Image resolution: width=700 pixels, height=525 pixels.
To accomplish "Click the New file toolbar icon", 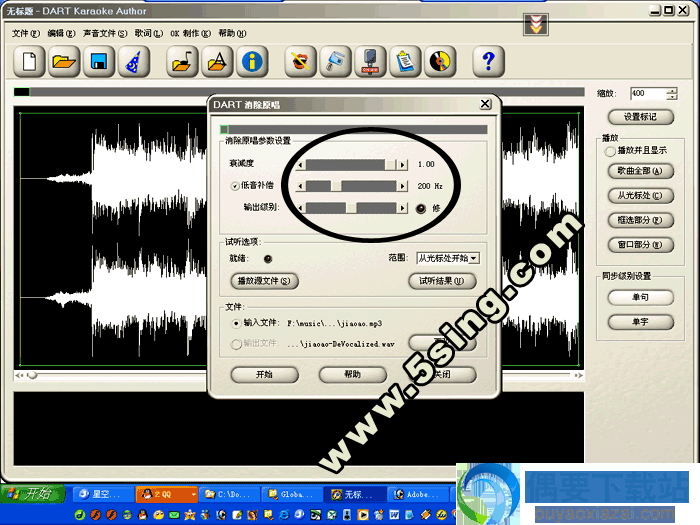I will pos(29,61).
